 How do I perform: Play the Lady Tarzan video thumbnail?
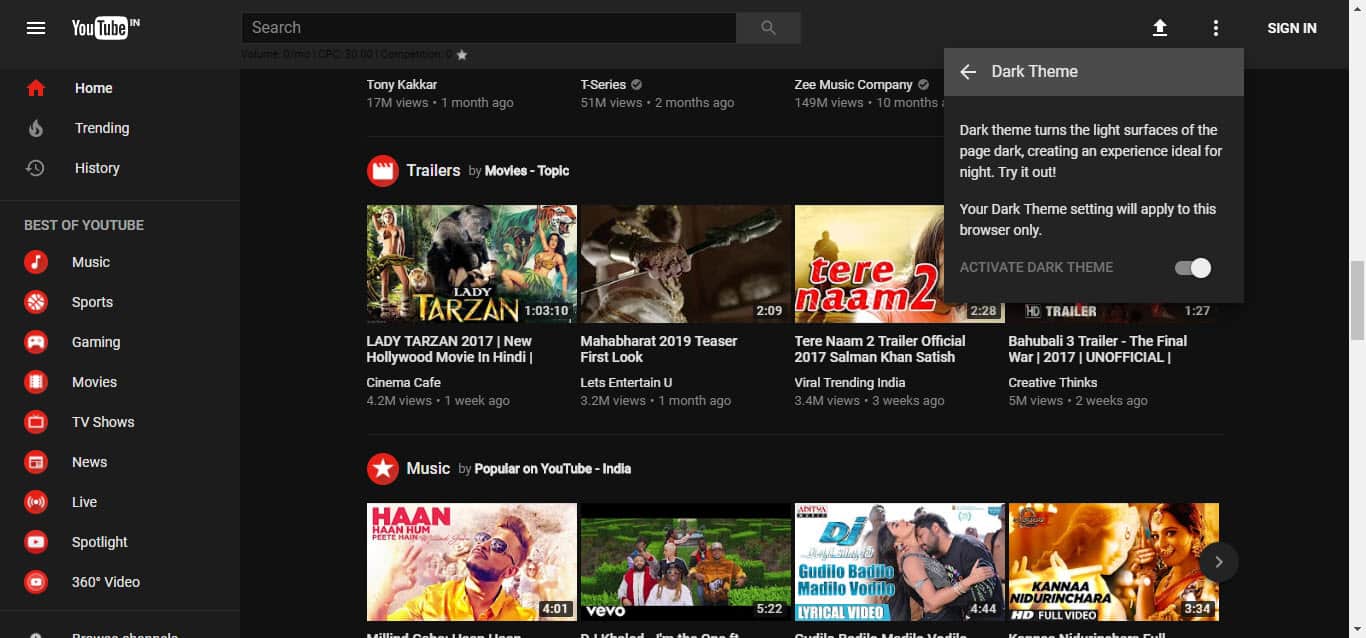pyautogui.click(x=472, y=264)
